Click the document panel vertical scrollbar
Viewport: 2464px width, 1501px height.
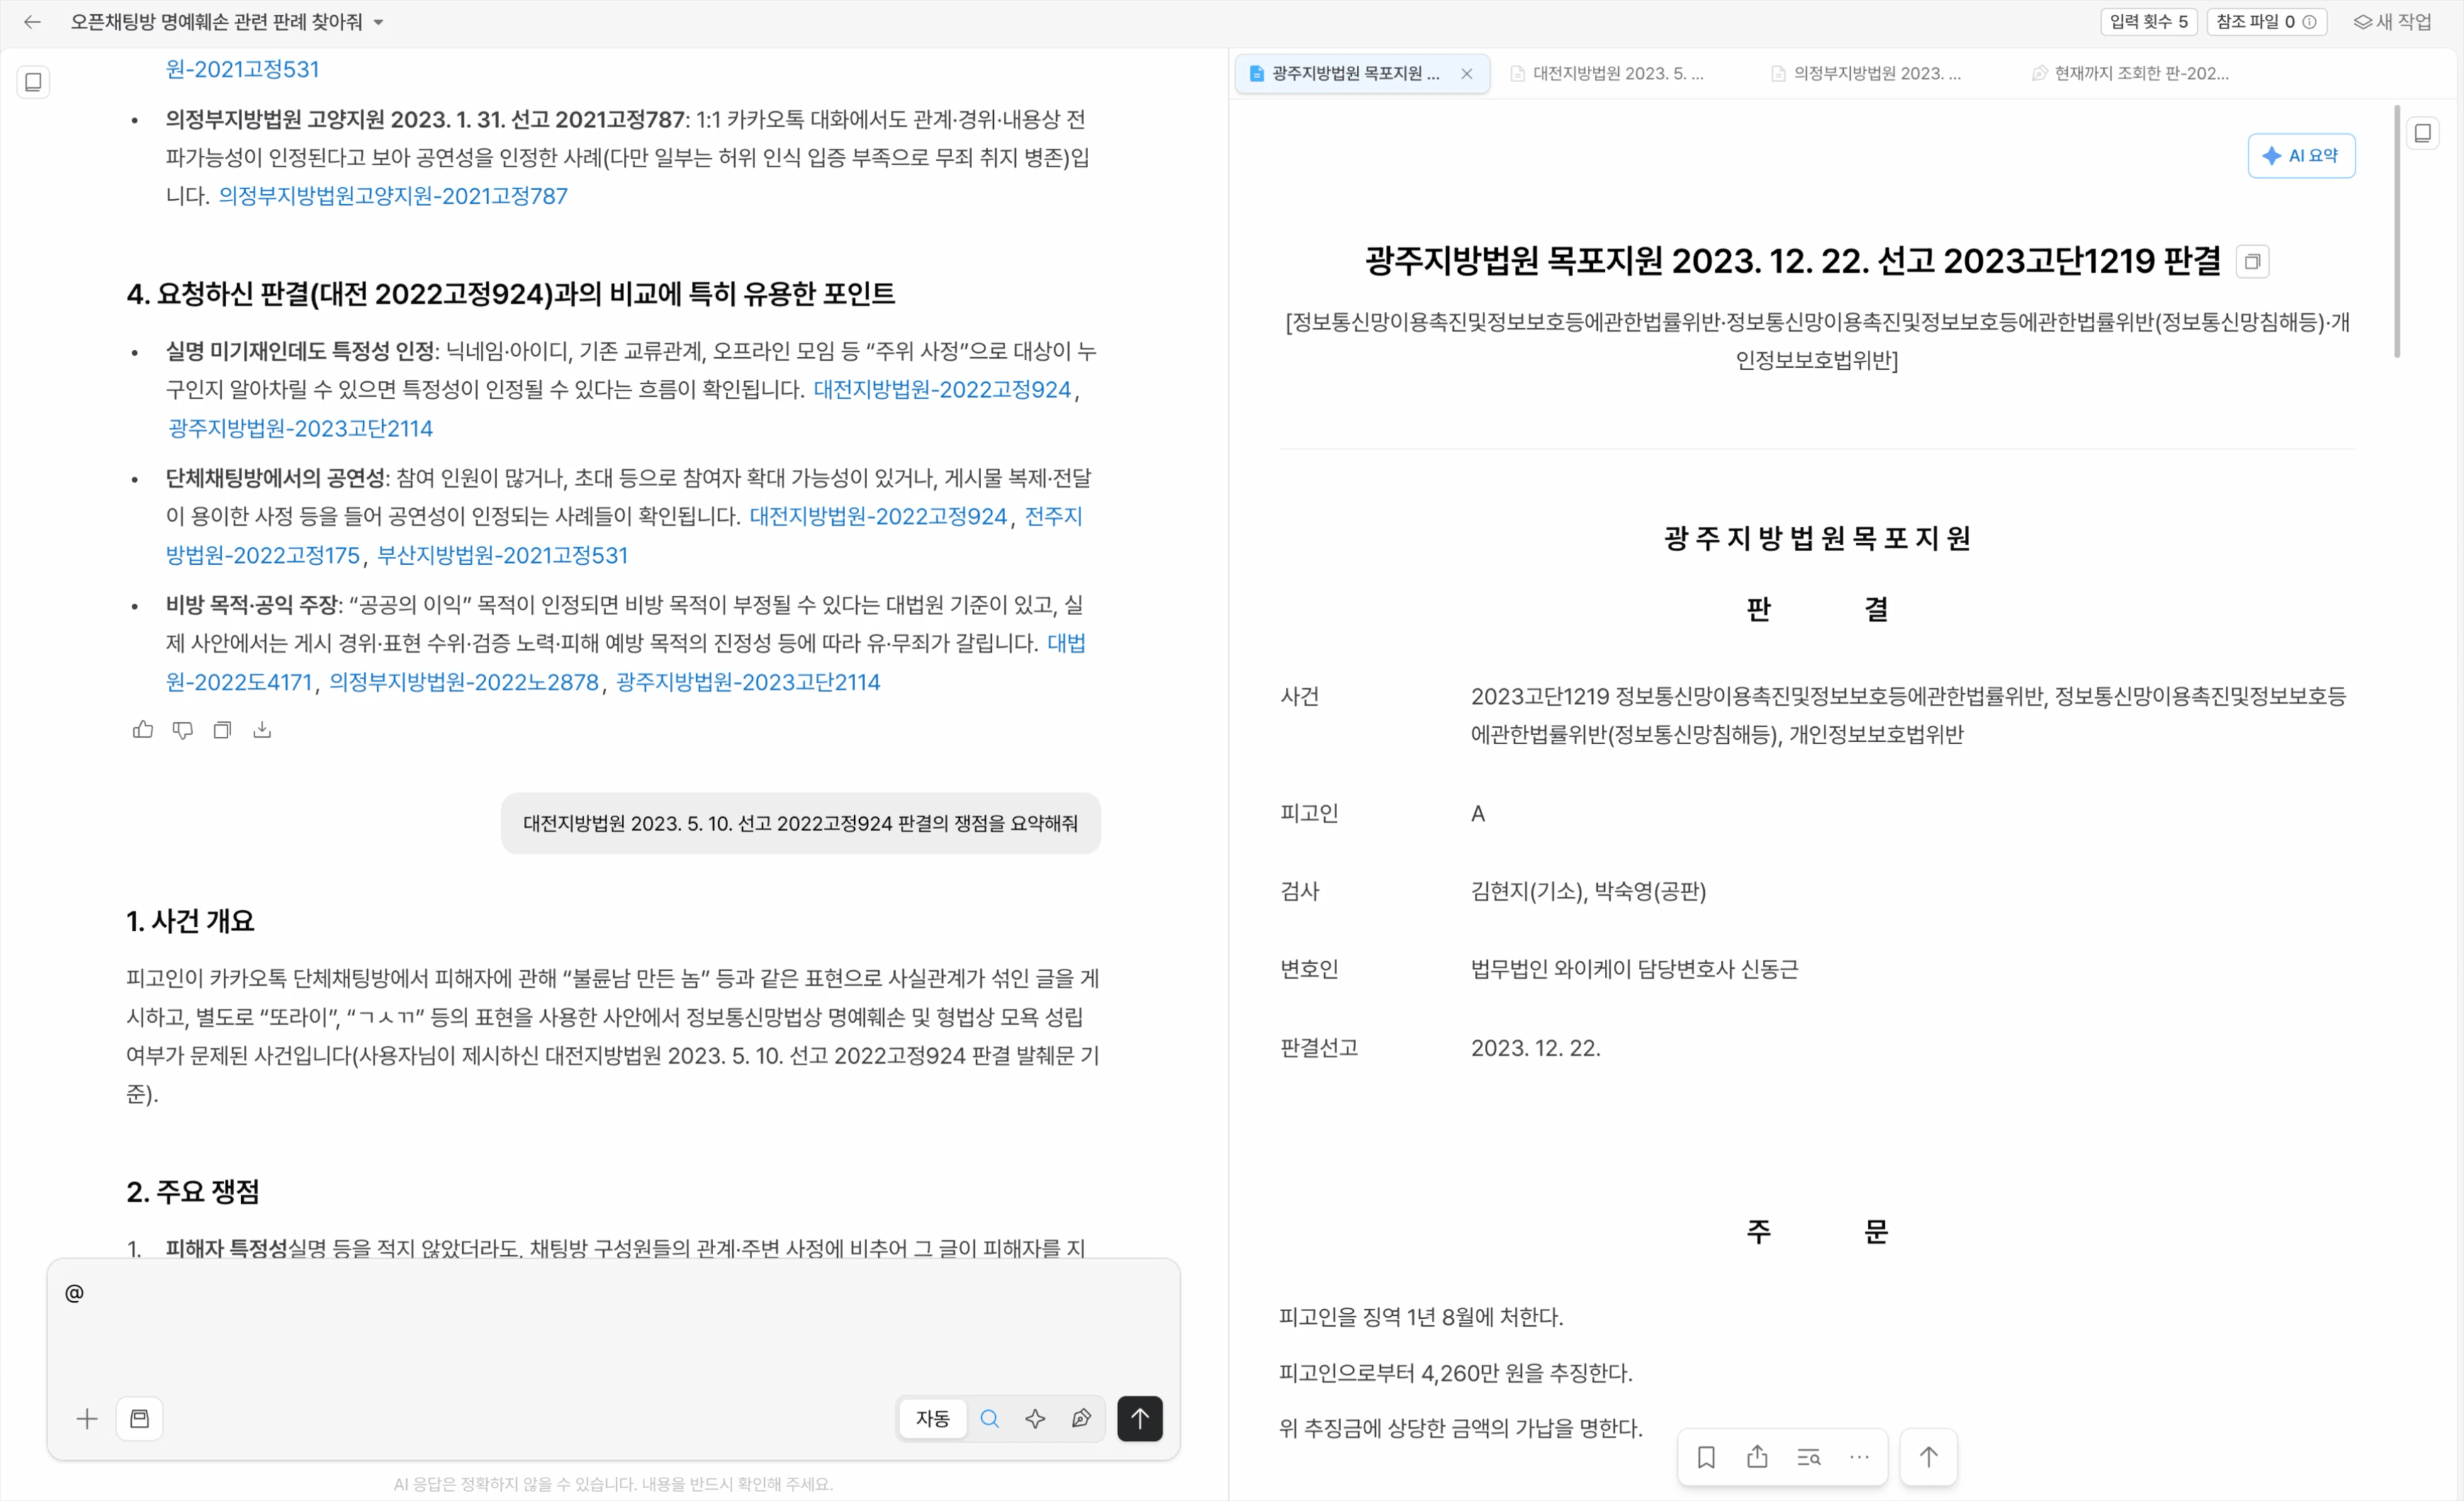(2397, 230)
